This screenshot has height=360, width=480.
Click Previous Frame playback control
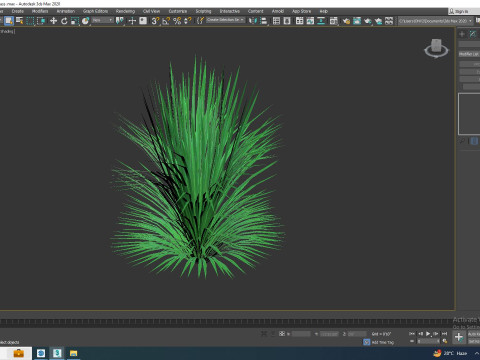[x=420, y=333]
